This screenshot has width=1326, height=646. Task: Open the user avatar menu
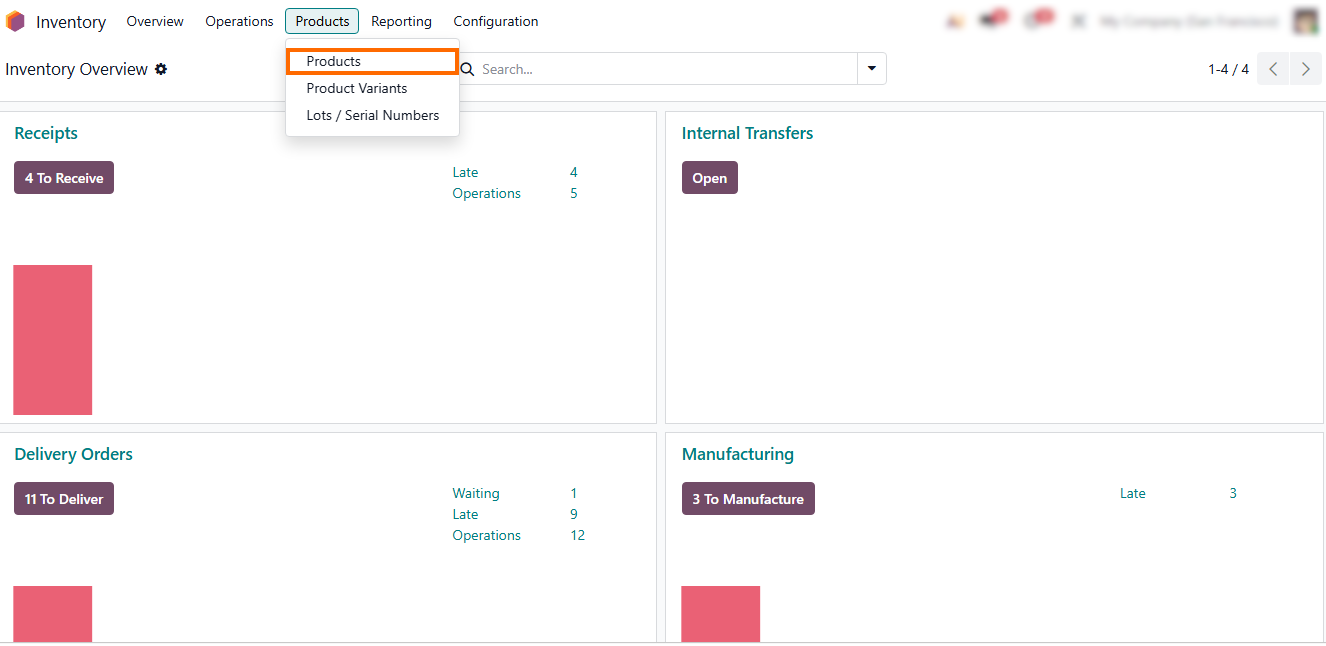point(1305,21)
